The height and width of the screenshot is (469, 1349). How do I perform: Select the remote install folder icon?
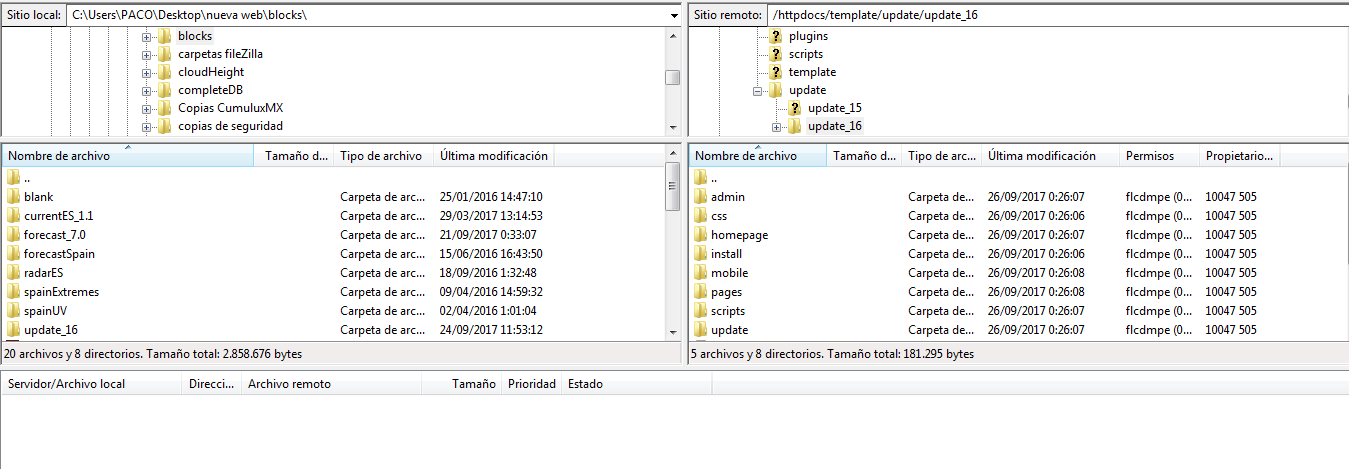click(700, 254)
